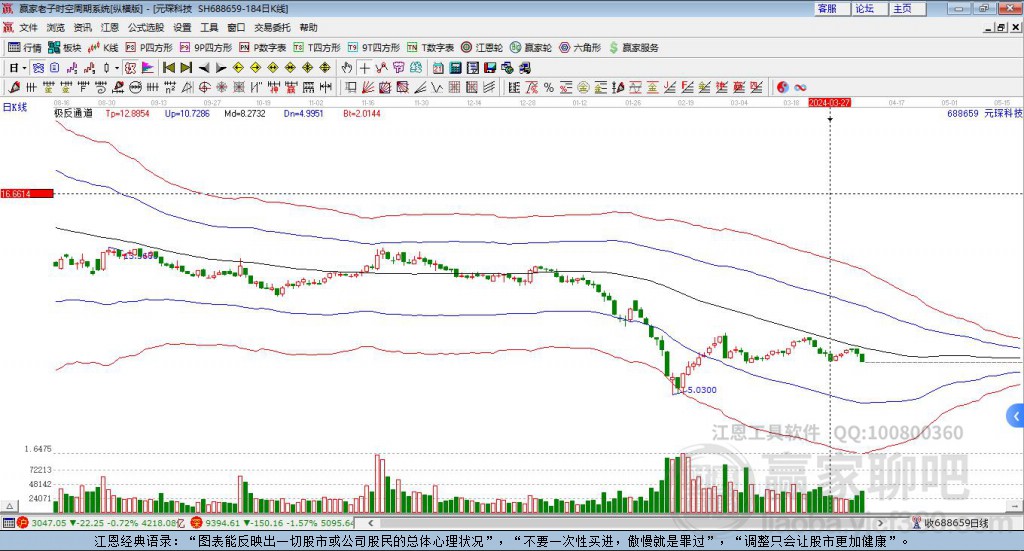Click the 主页 homepage button
1024x551 pixels.
[908, 8]
